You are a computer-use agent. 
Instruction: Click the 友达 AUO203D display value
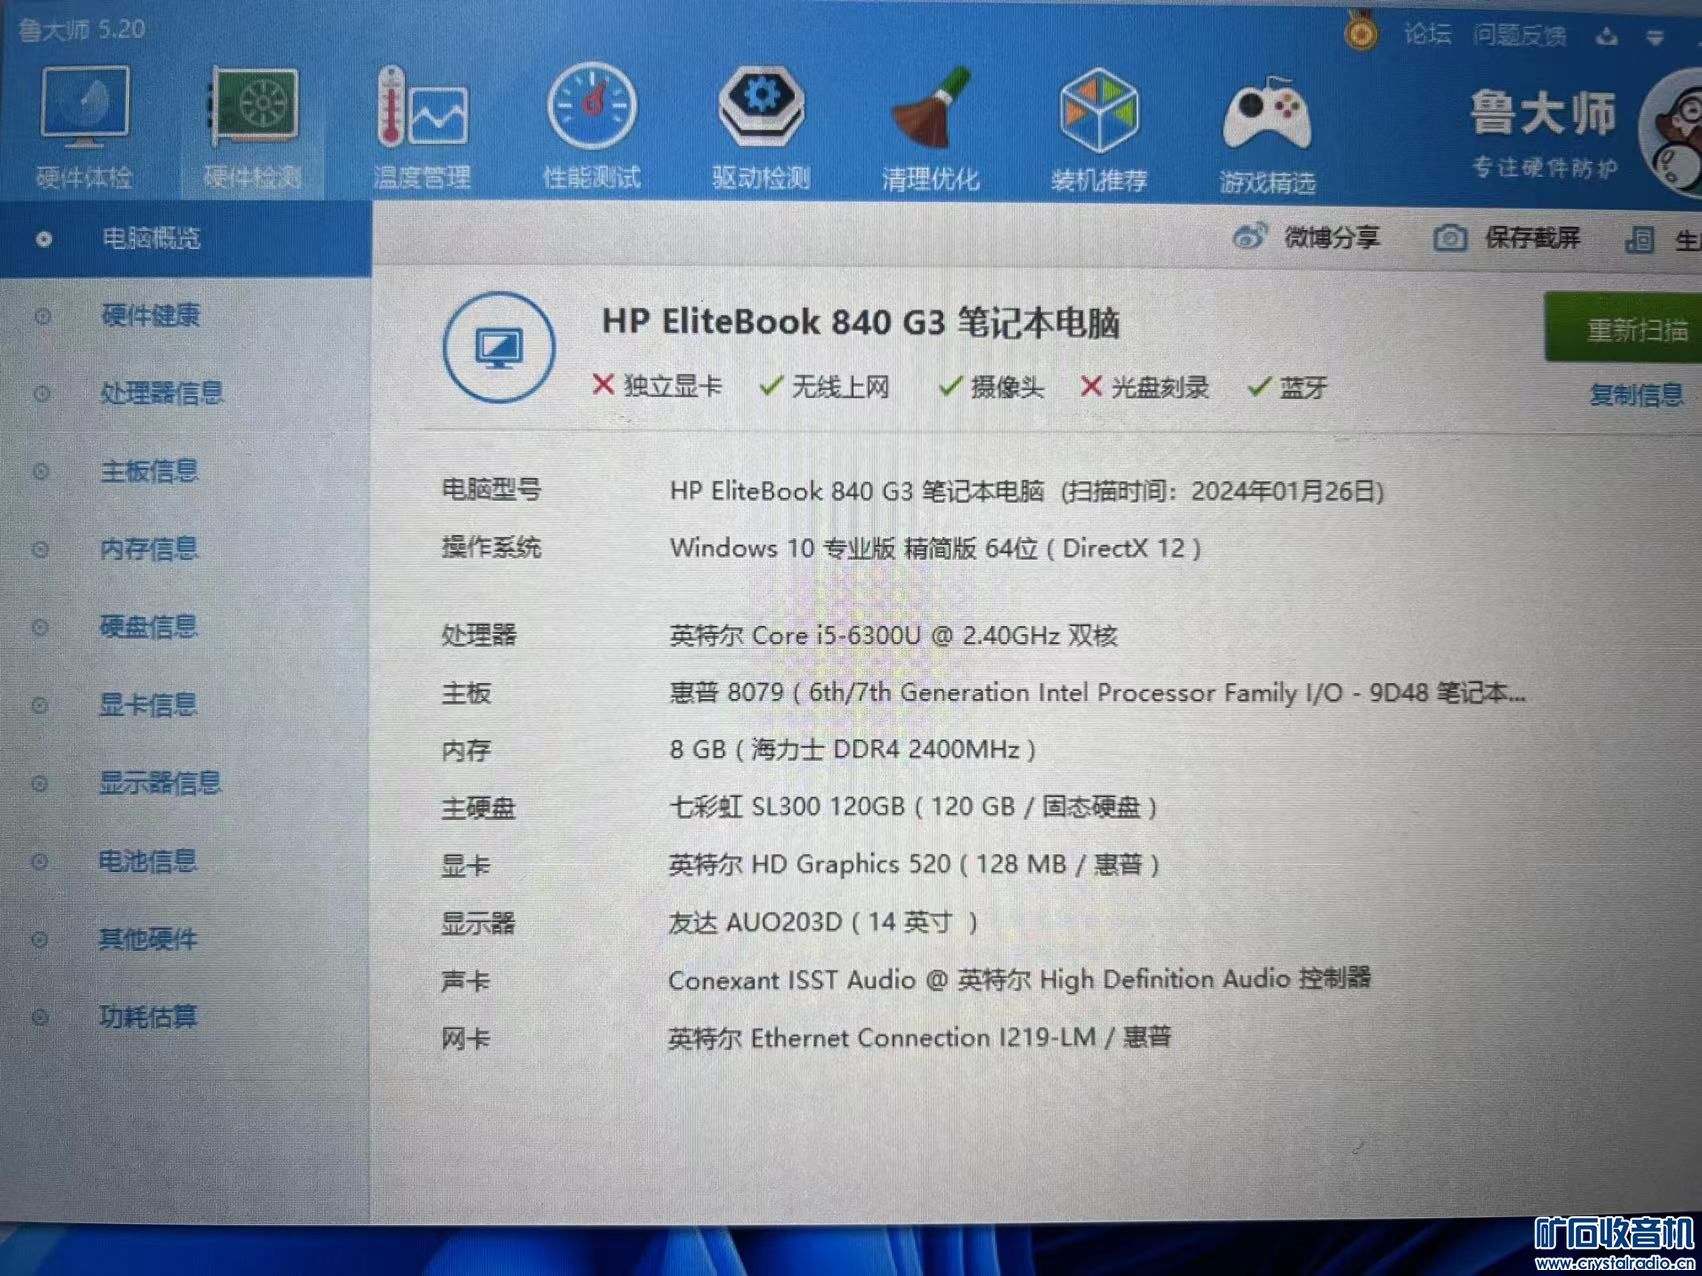[823, 922]
